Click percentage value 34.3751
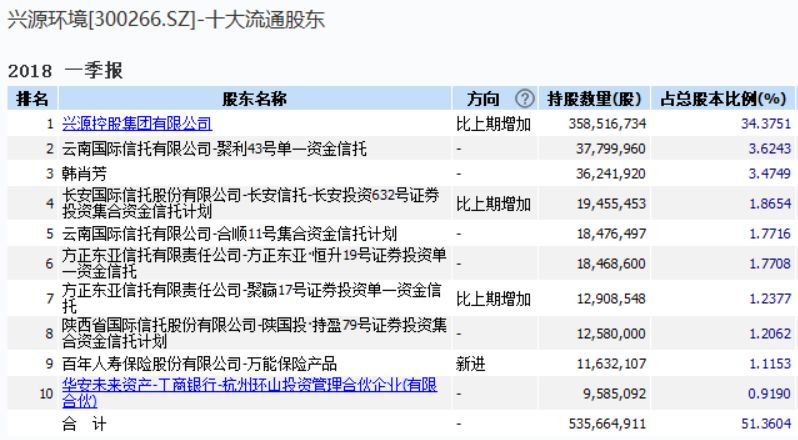This screenshot has height=440, width=798. click(x=766, y=124)
